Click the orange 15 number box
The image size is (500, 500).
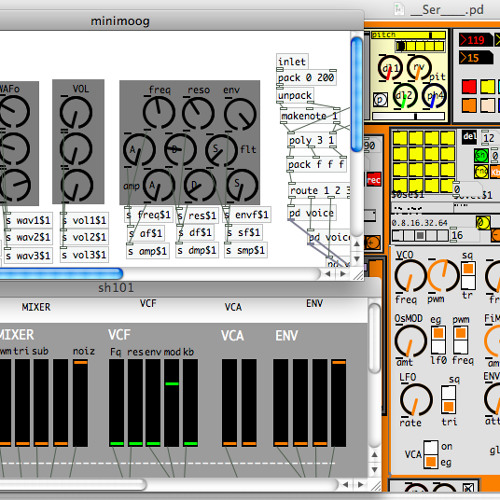pyautogui.click(x=475, y=58)
